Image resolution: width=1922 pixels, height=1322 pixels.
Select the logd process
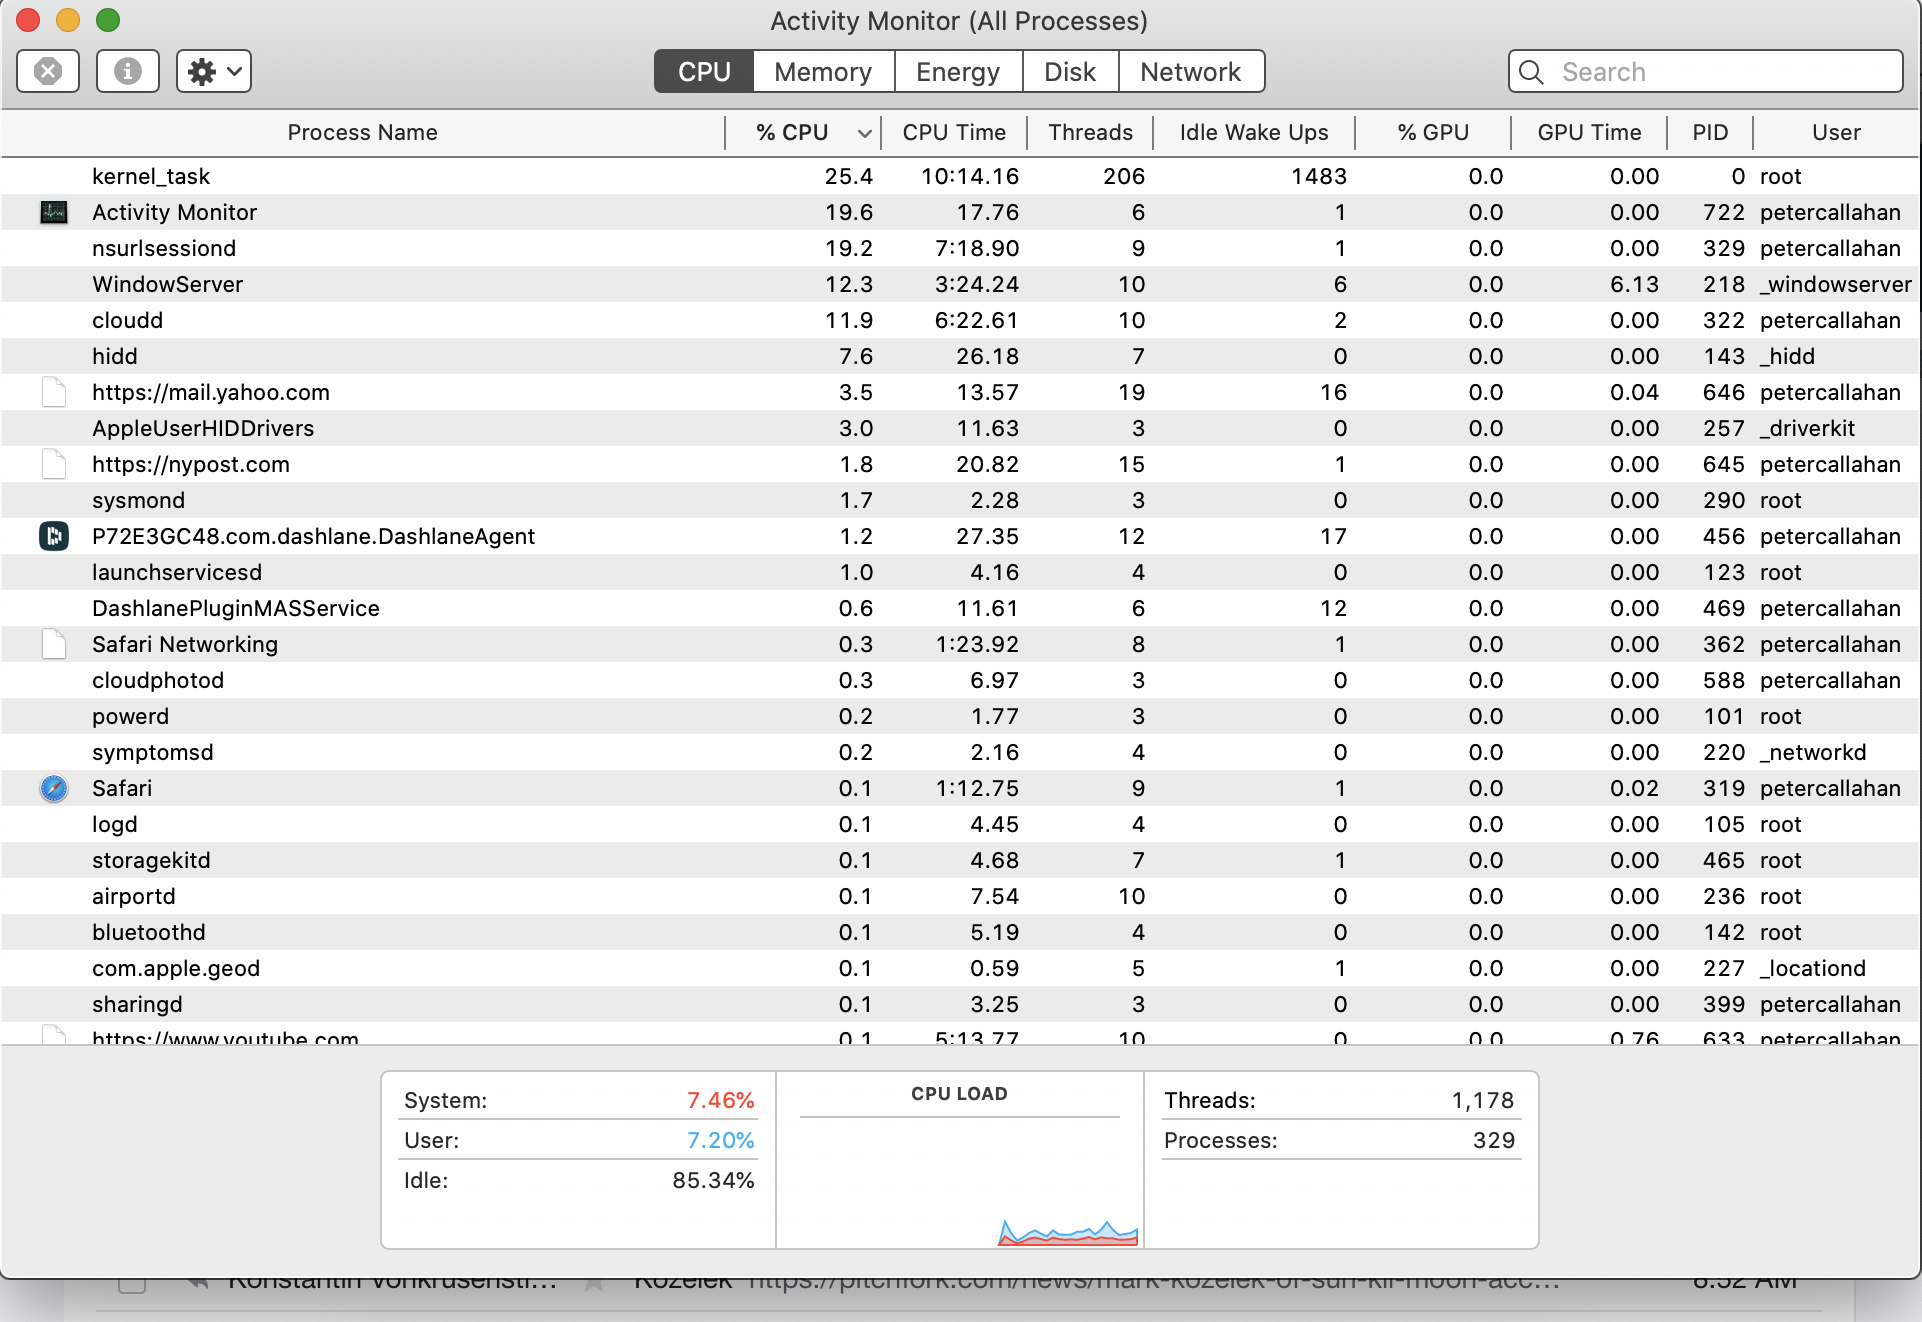[x=960, y=824]
